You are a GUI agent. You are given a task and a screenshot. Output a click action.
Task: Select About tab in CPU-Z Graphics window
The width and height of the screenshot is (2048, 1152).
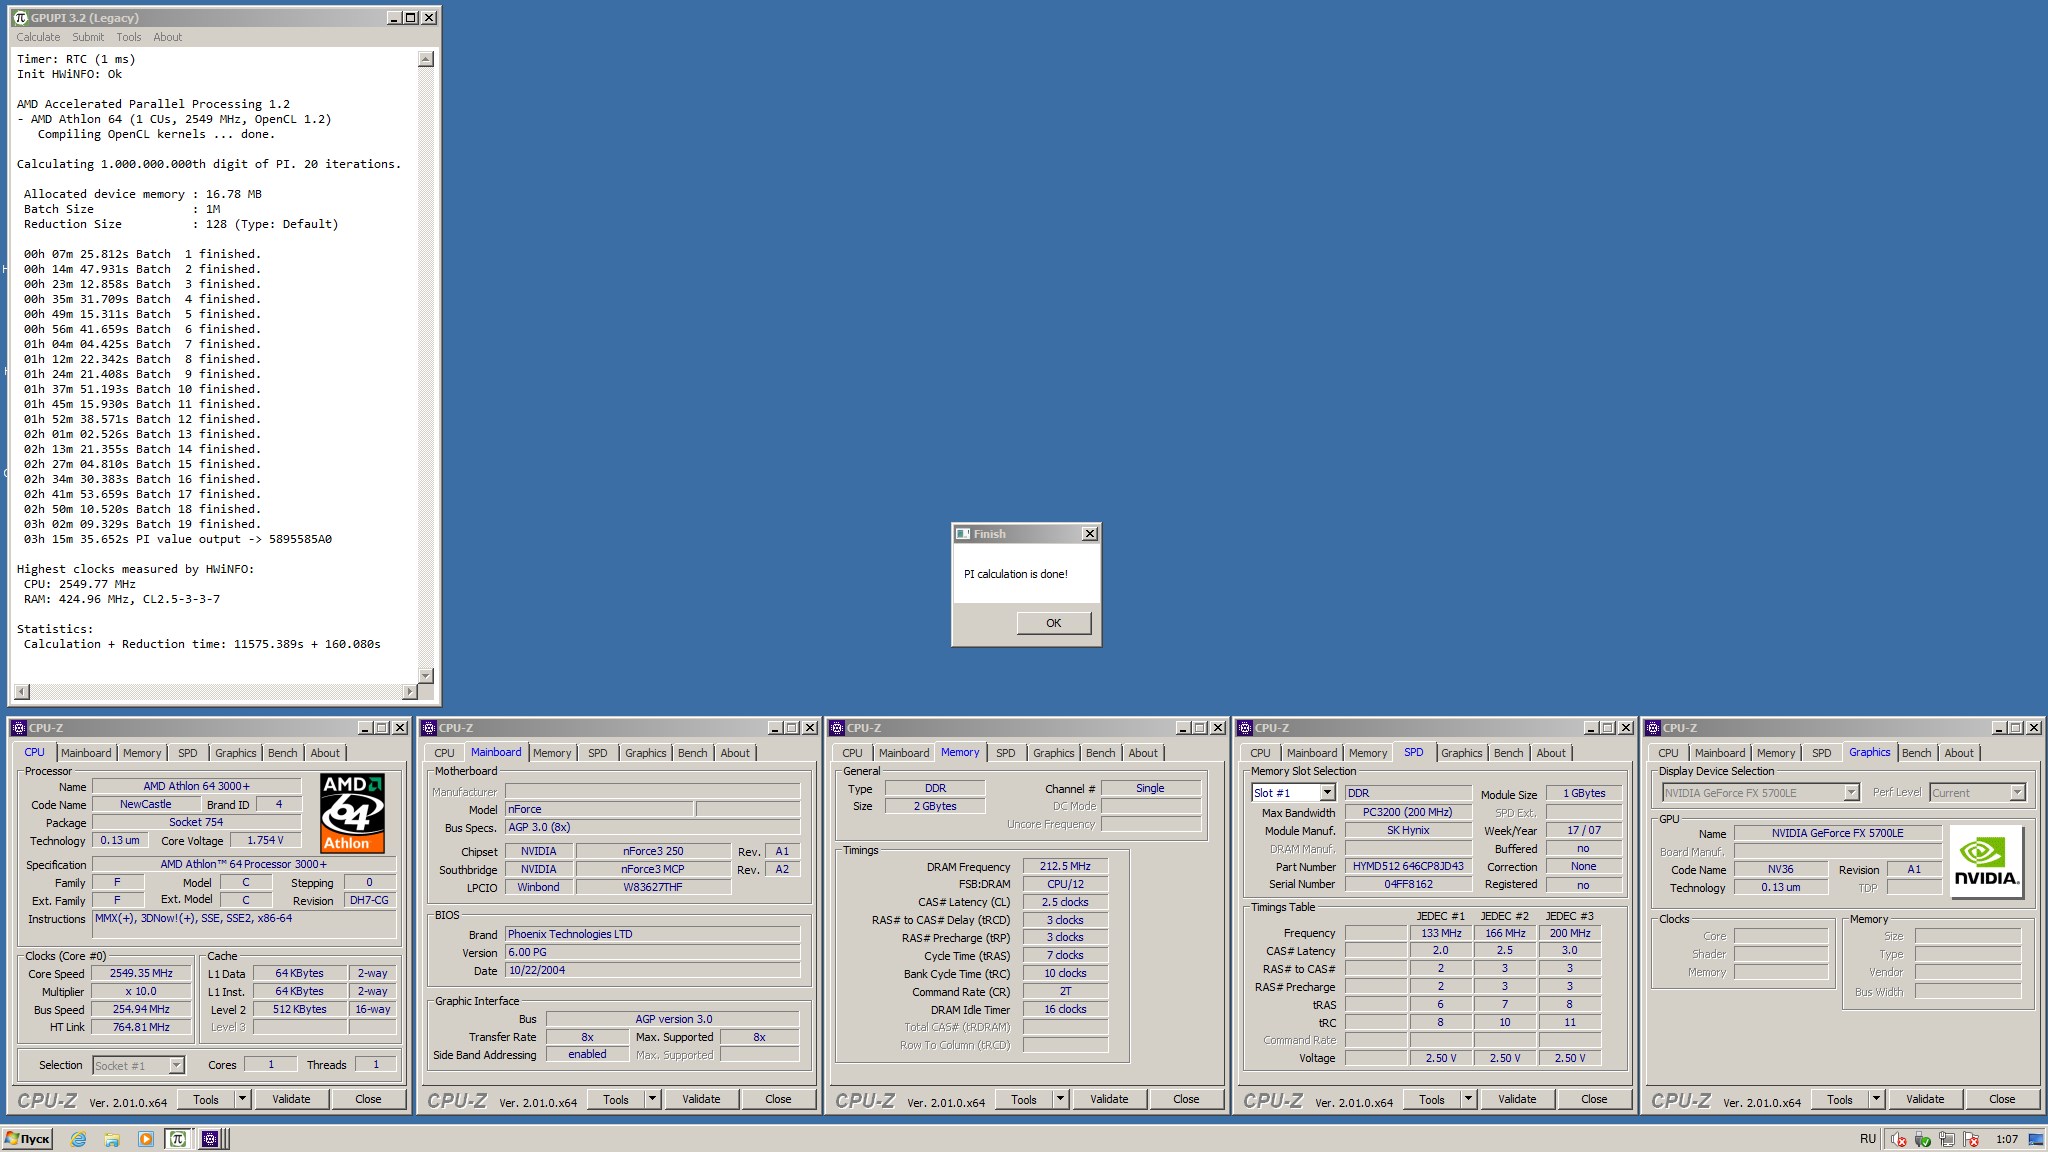point(1959,753)
